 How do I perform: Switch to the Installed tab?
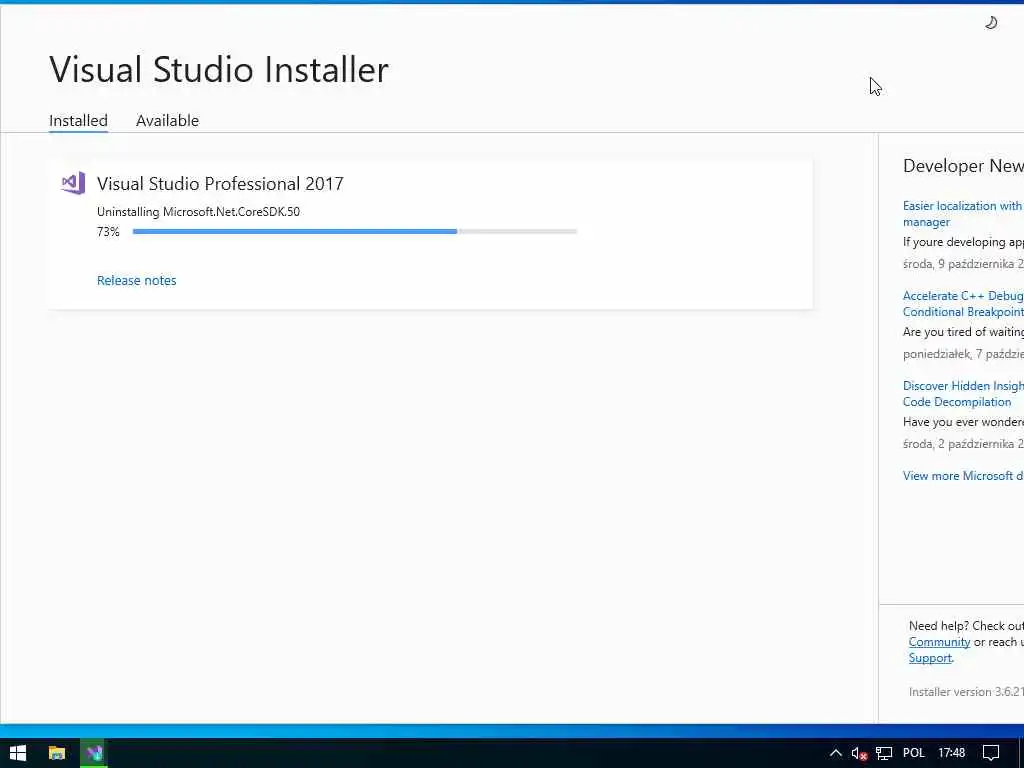(78, 121)
